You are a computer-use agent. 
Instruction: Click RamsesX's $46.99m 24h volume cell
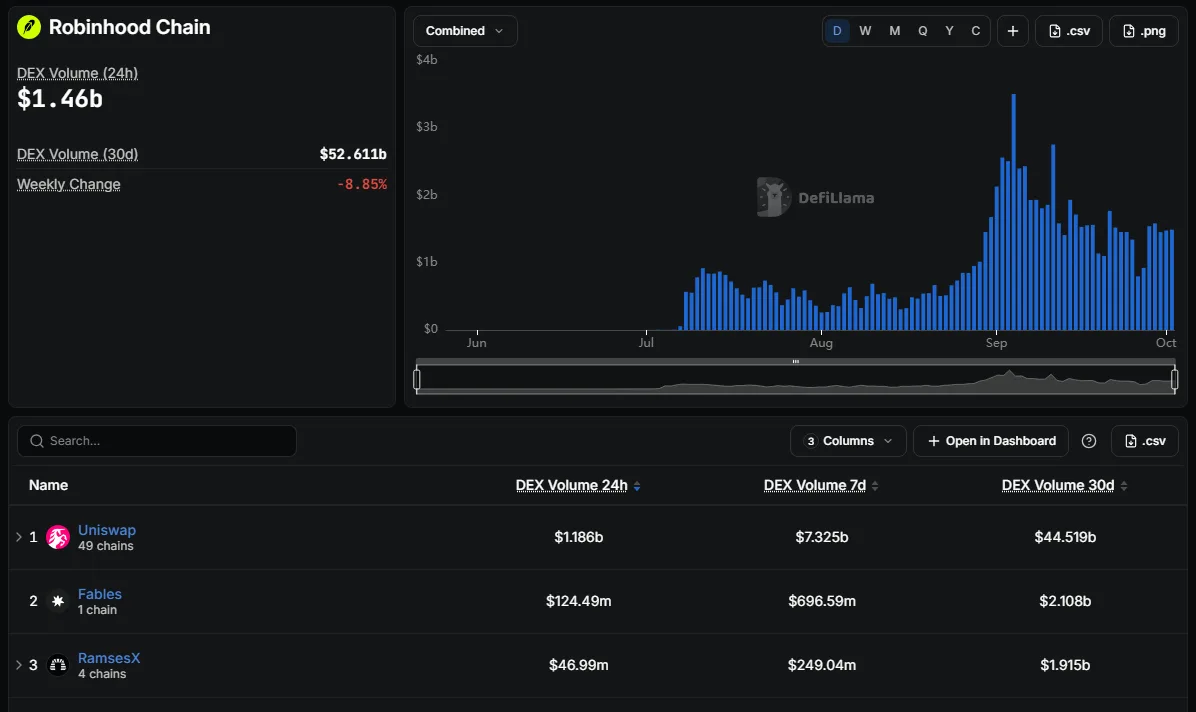coord(579,665)
